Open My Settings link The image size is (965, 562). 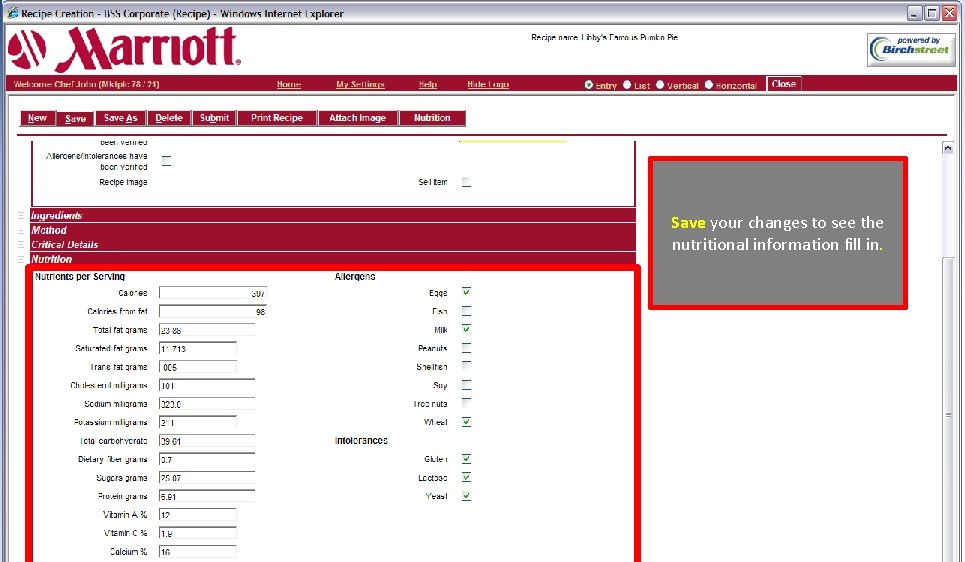[360, 84]
